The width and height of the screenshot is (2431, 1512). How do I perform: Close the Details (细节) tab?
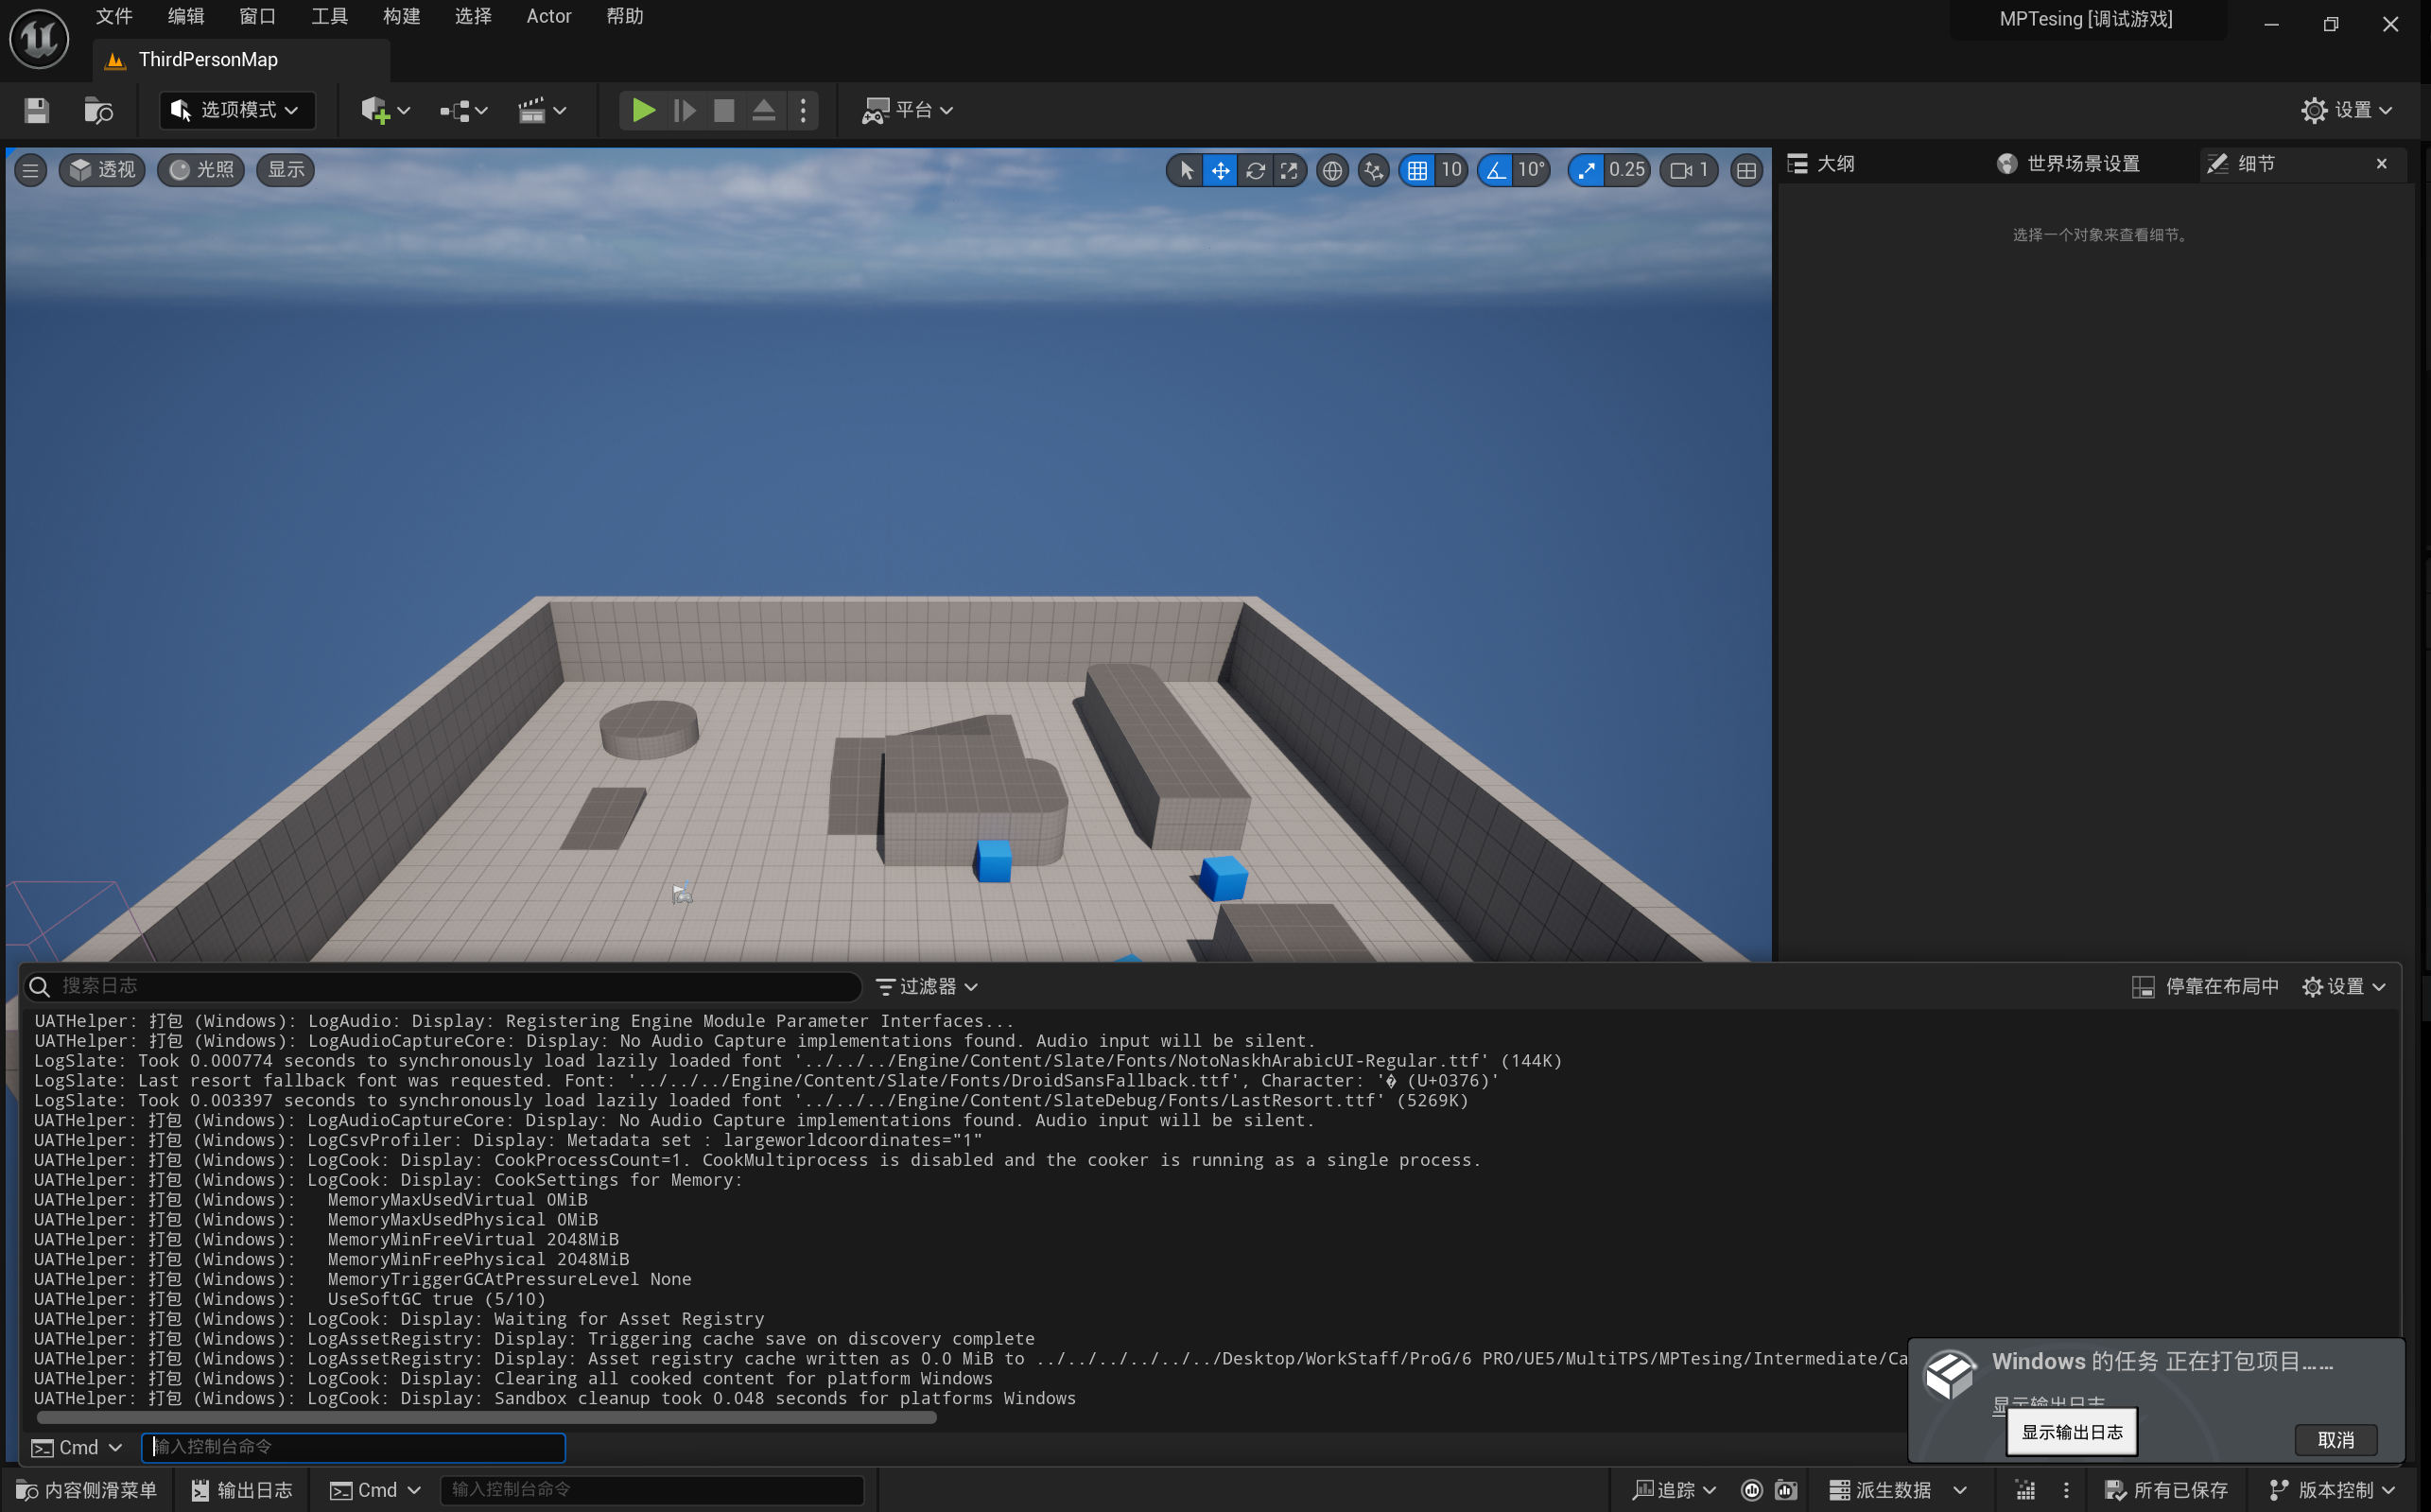2381,164
